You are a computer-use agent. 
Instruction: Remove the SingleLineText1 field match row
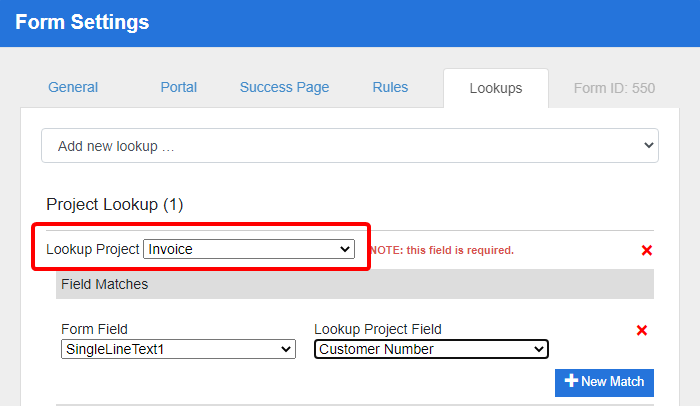[642, 330]
